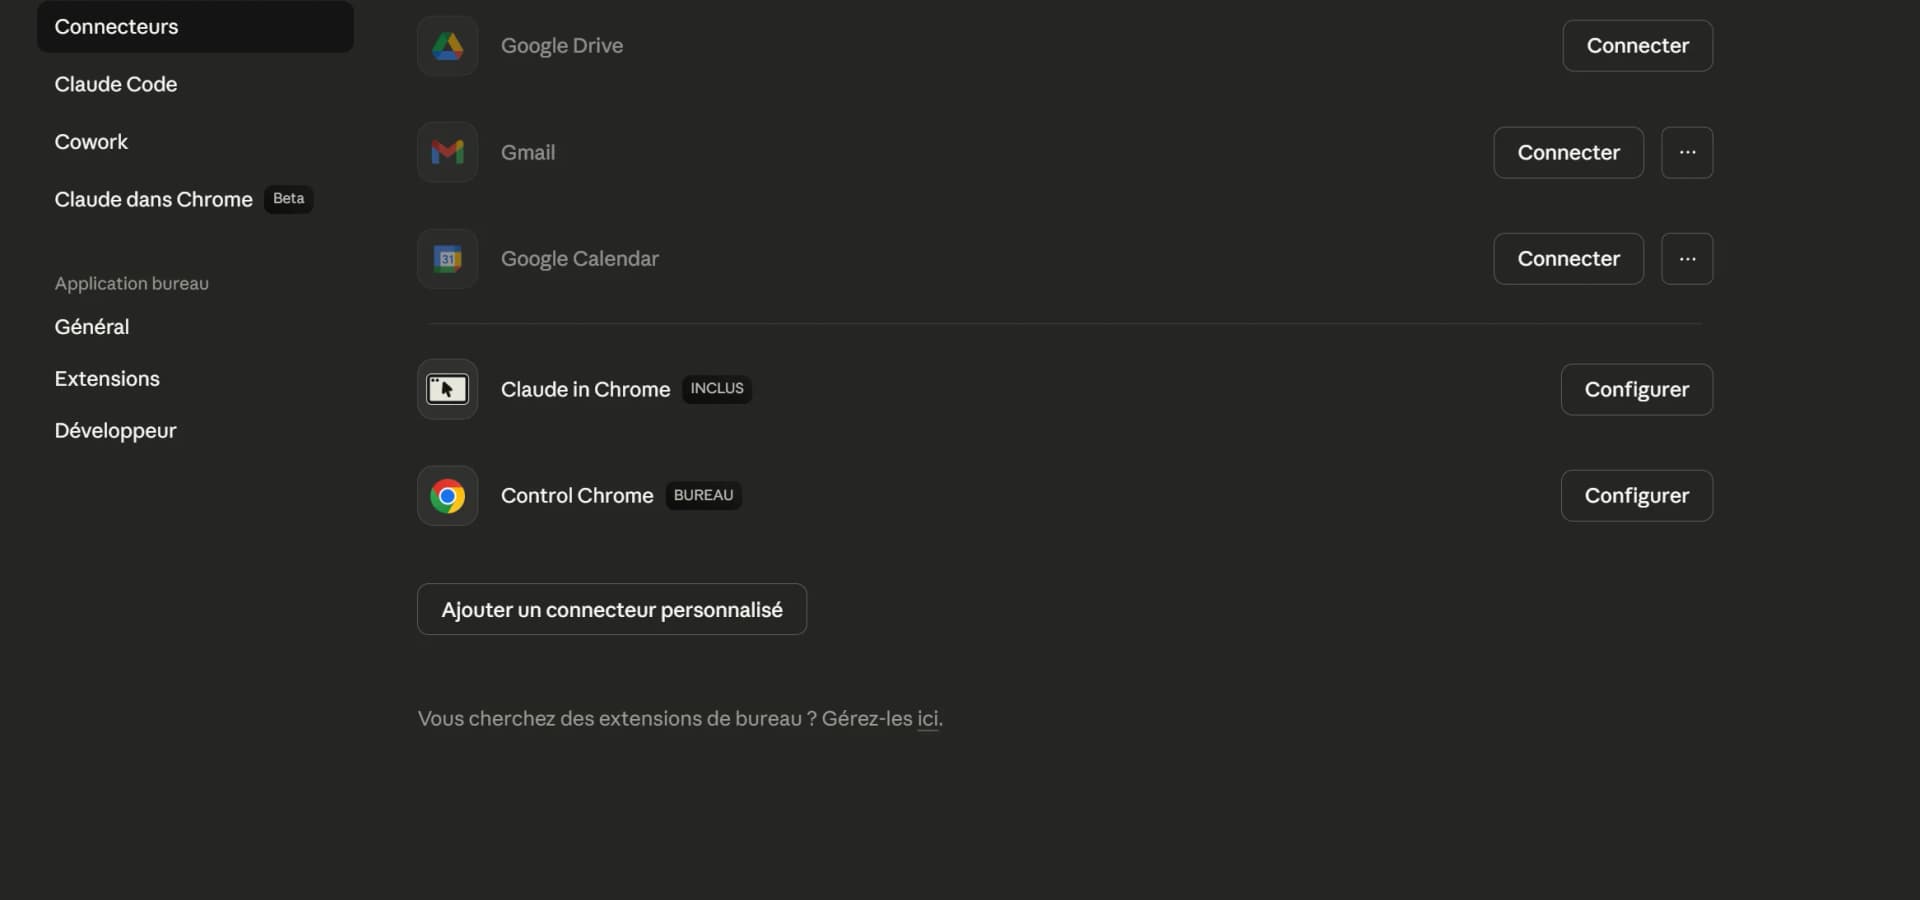Click the Google Calendar icon

(x=447, y=258)
